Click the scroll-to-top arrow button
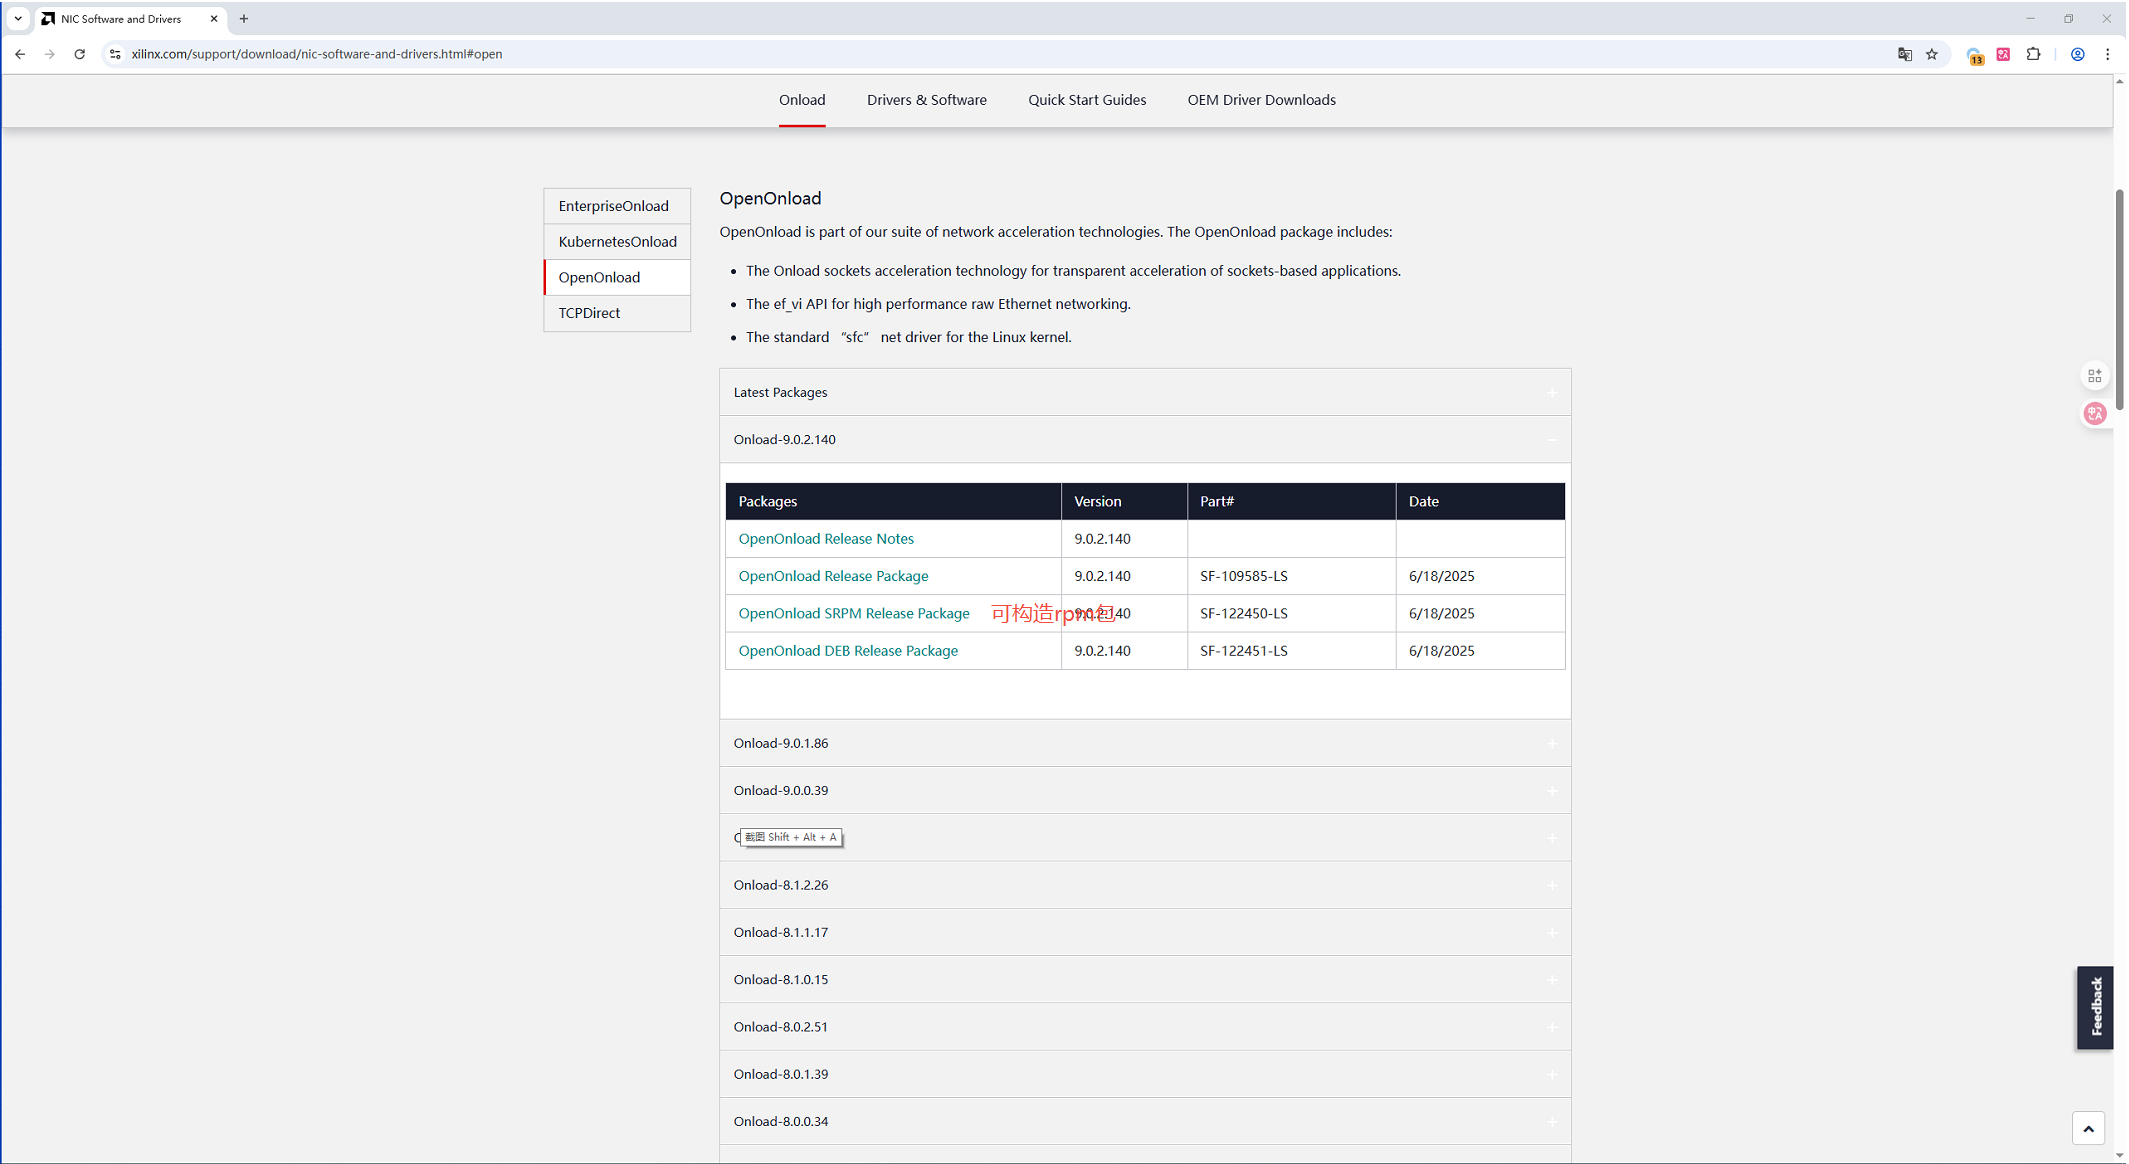 click(2088, 1128)
